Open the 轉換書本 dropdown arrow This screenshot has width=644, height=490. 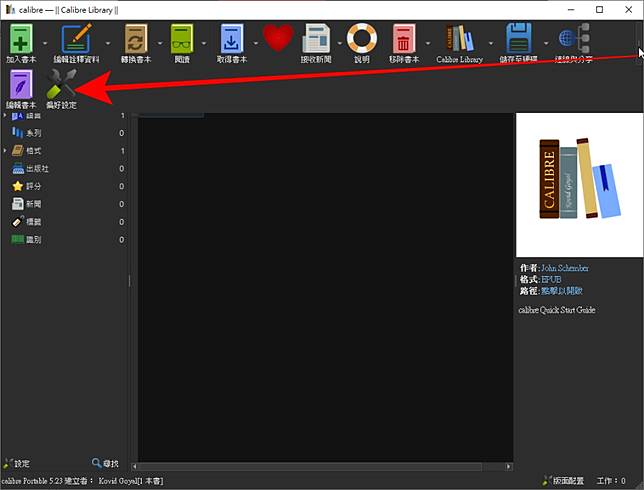click(x=160, y=43)
